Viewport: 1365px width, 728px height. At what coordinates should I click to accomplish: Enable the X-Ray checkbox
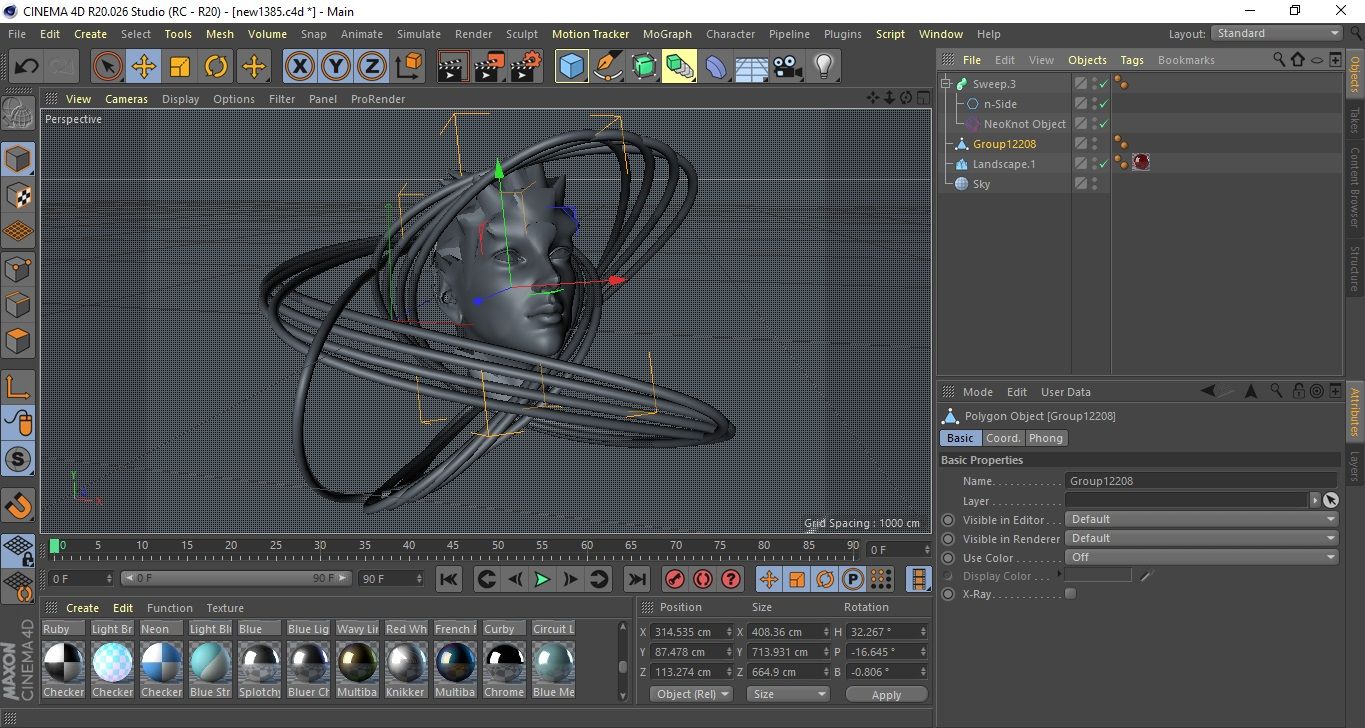(x=1071, y=594)
